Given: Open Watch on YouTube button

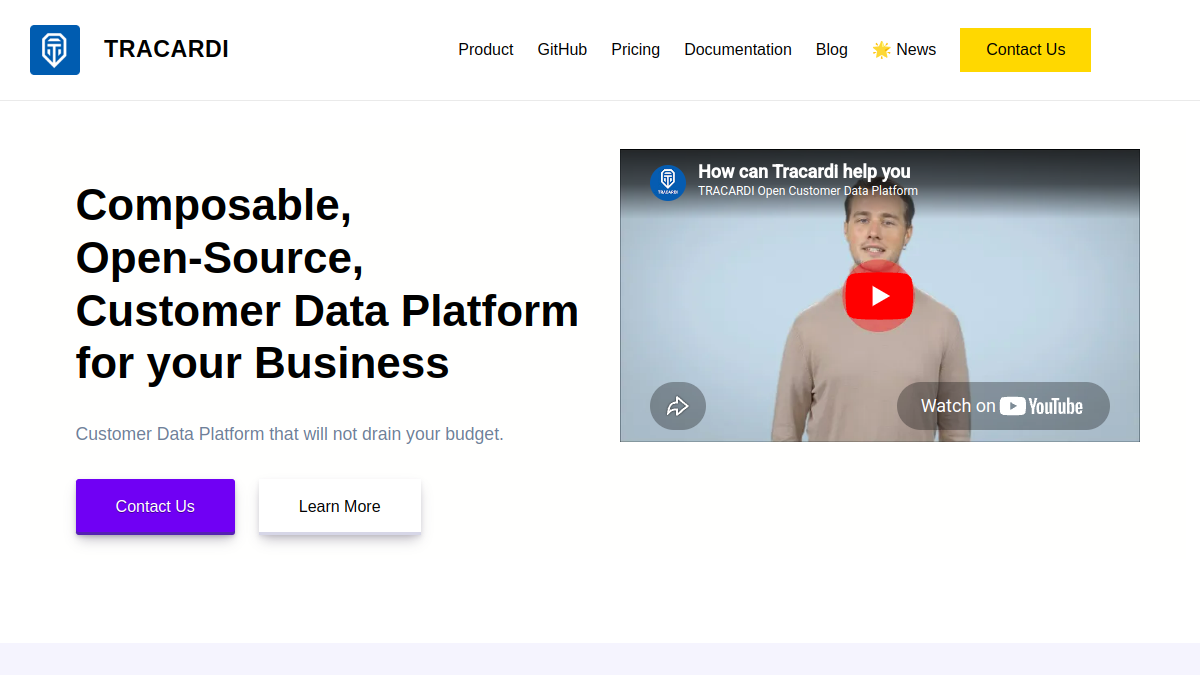Looking at the screenshot, I should tap(1003, 406).
